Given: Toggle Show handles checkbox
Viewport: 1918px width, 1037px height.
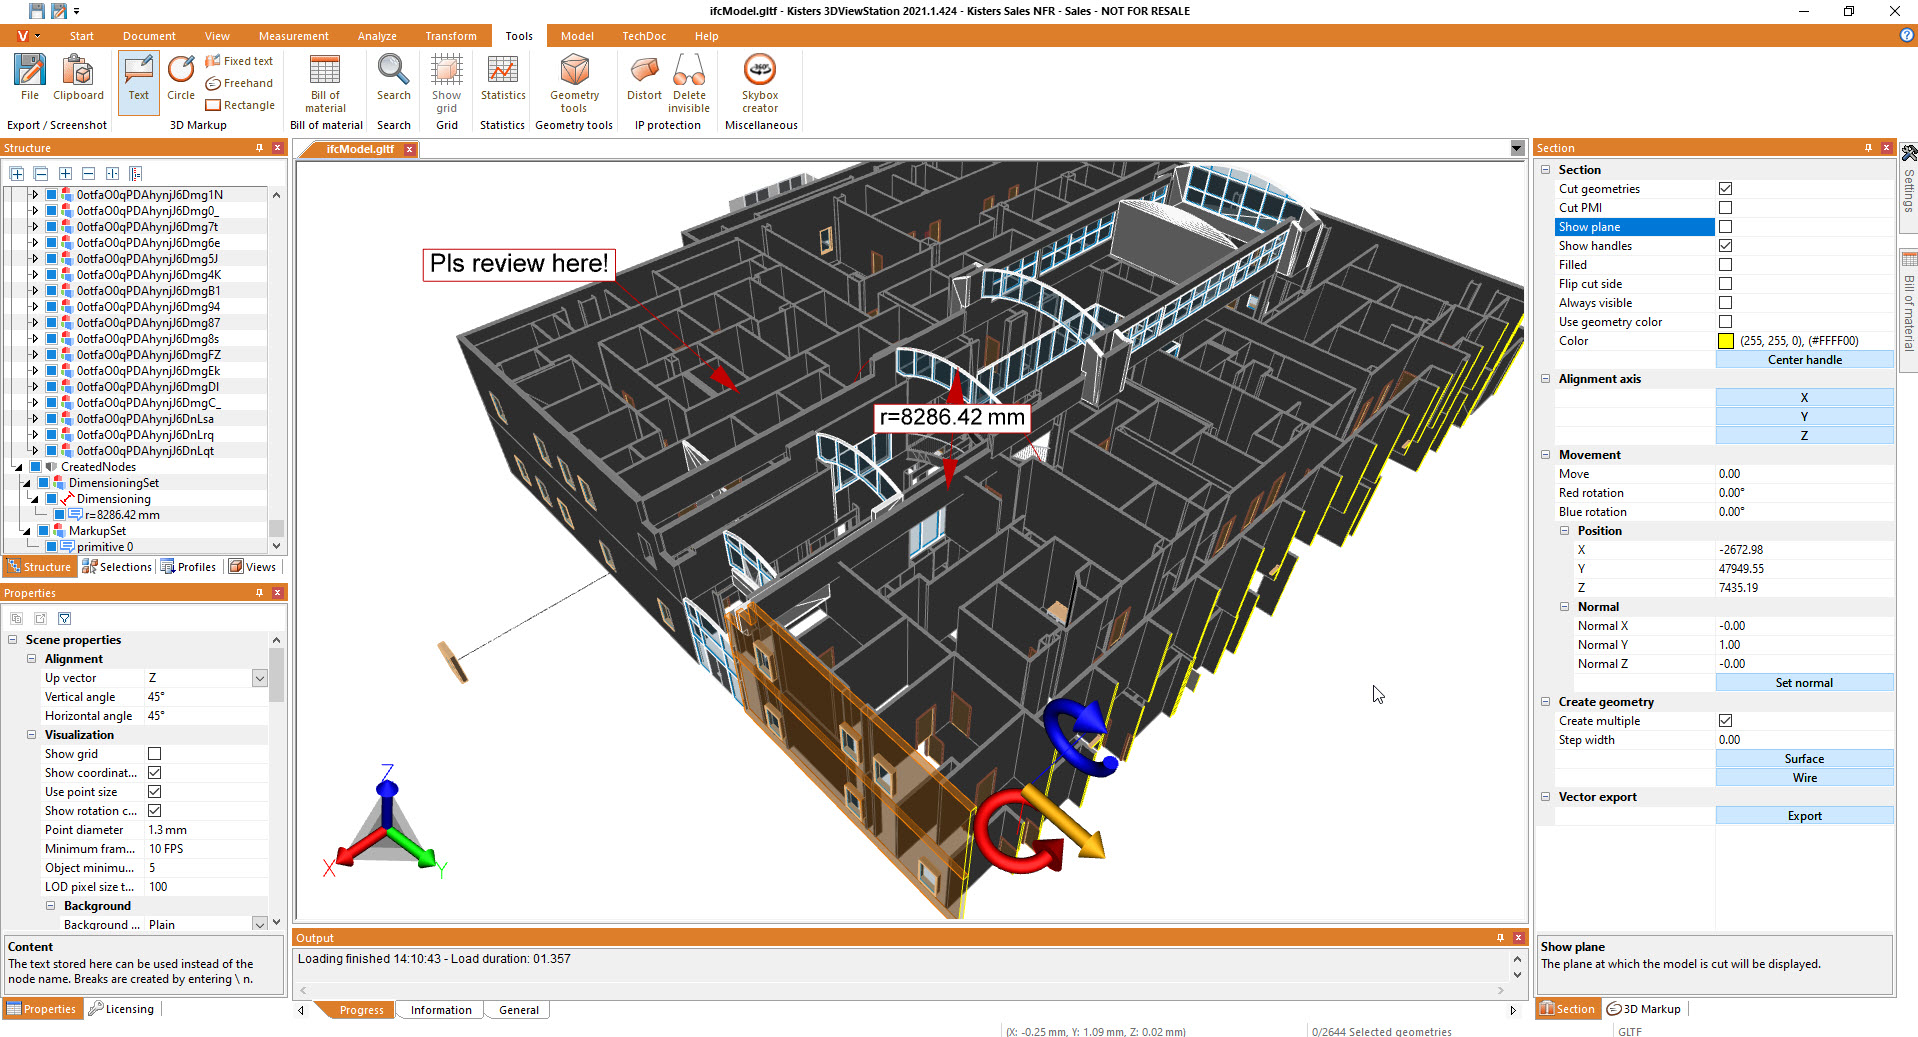Looking at the screenshot, I should pyautogui.click(x=1725, y=245).
